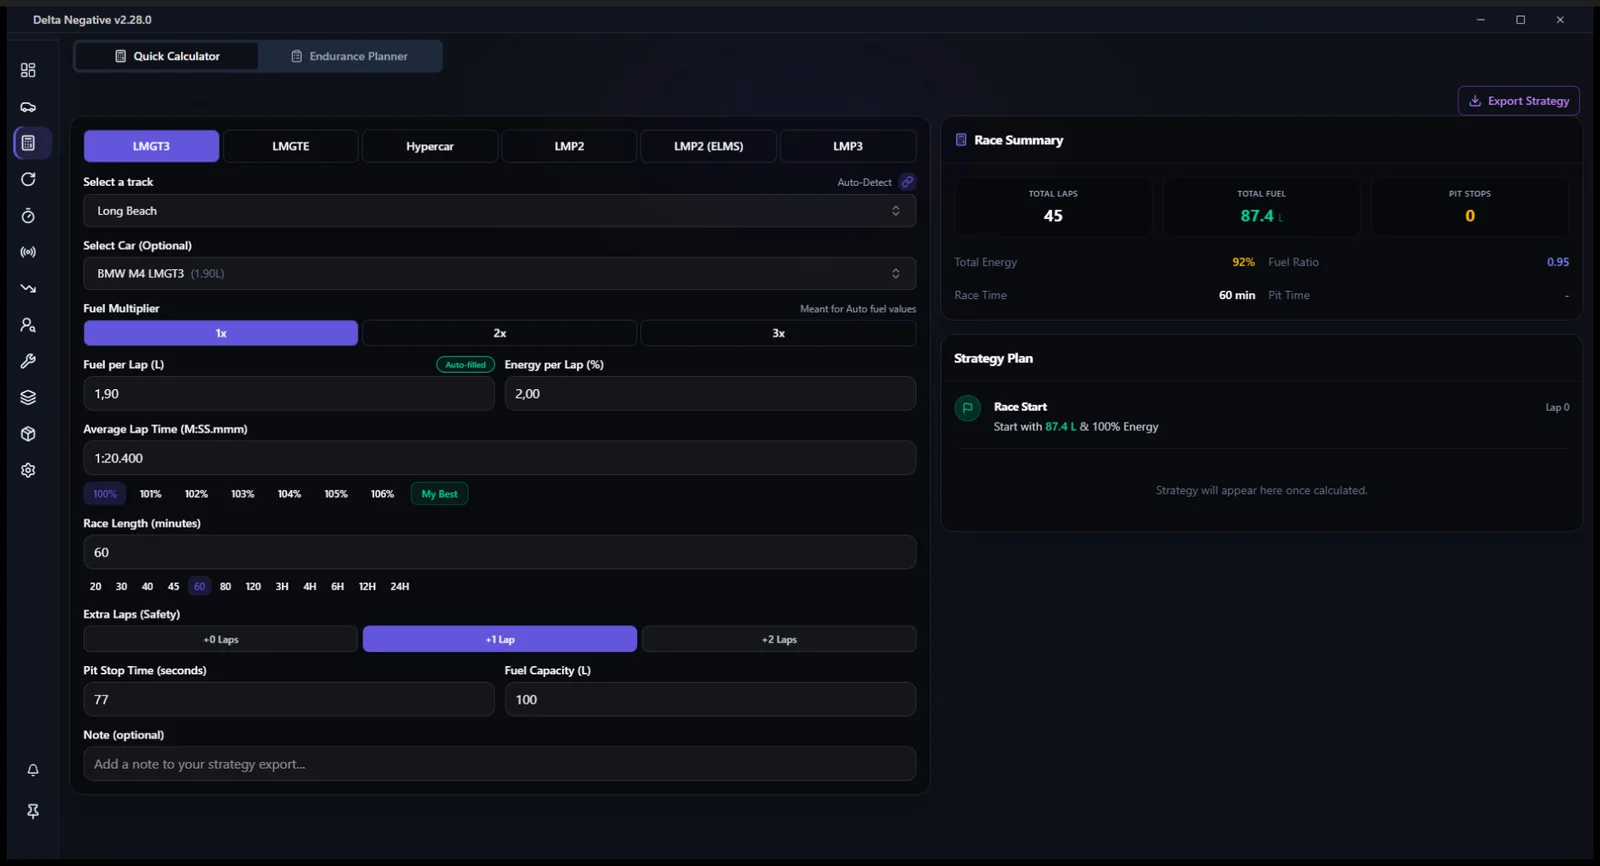Select the LMP2 (ELMS) class tab
Image resolution: width=1600 pixels, height=866 pixels.
[x=709, y=146]
